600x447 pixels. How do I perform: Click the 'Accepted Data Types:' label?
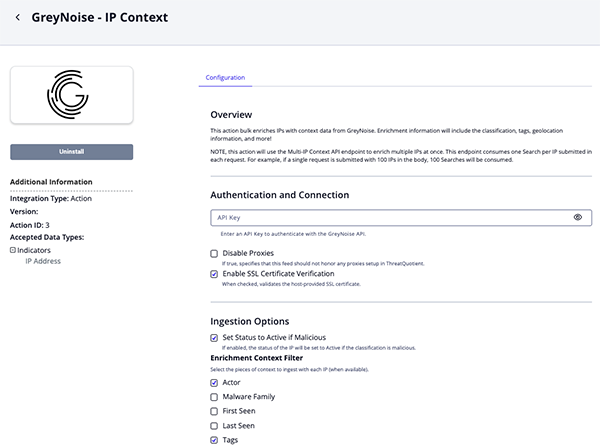coord(47,237)
